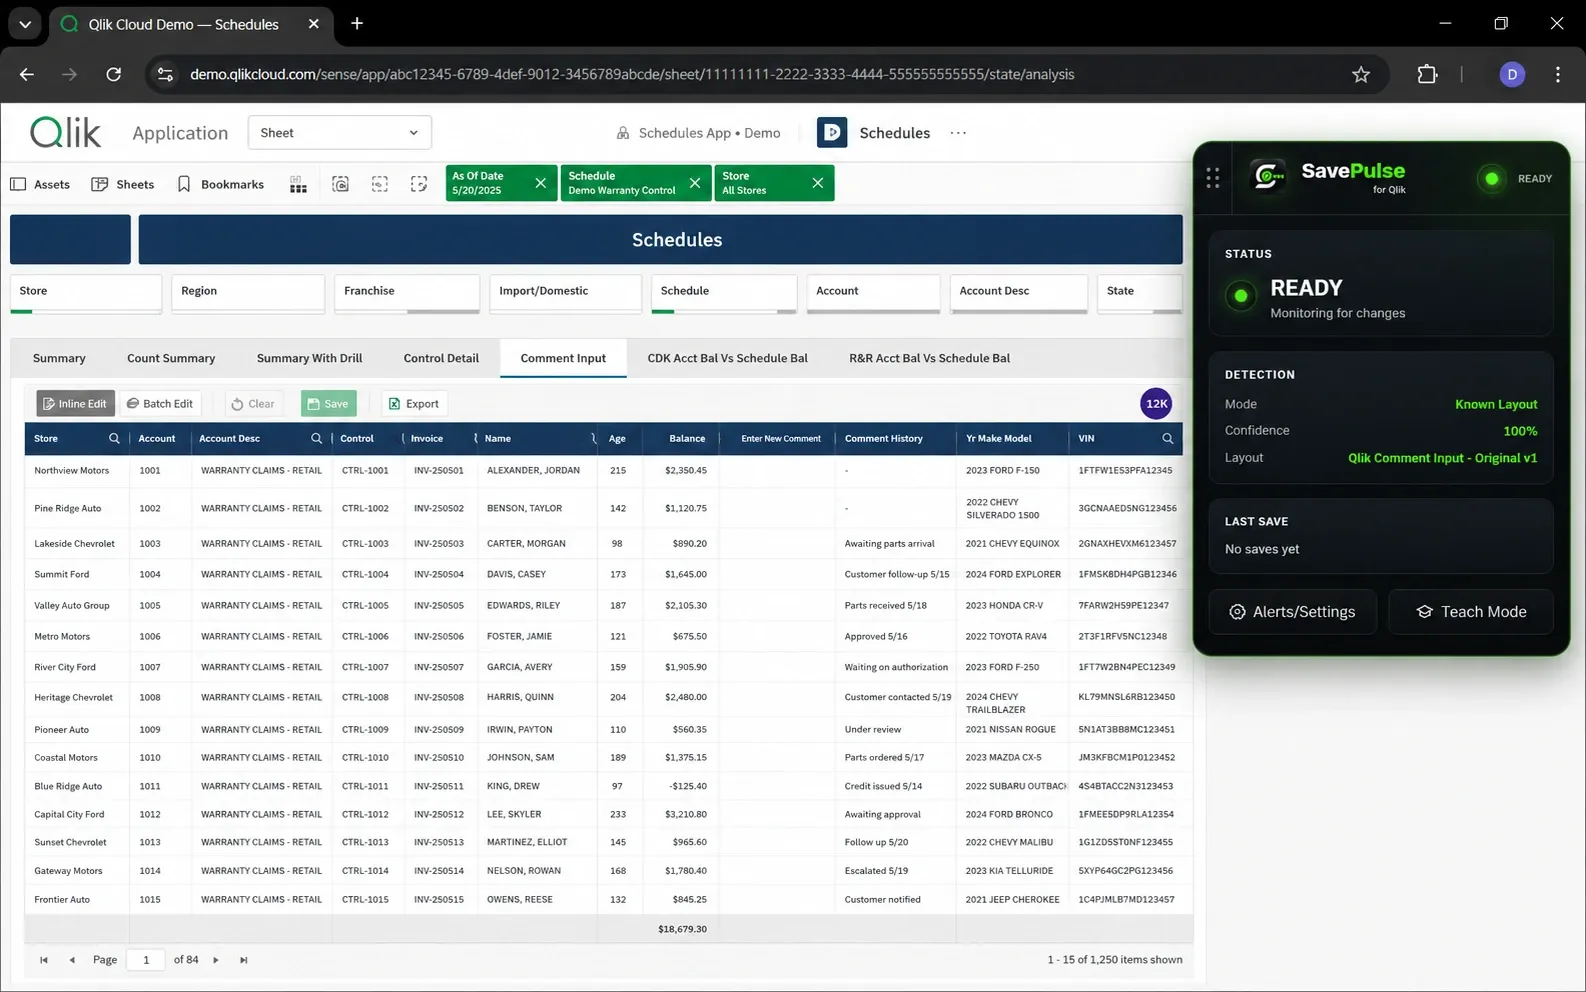Open the Sheets panel
The height and width of the screenshot is (992, 1586).
(x=123, y=184)
